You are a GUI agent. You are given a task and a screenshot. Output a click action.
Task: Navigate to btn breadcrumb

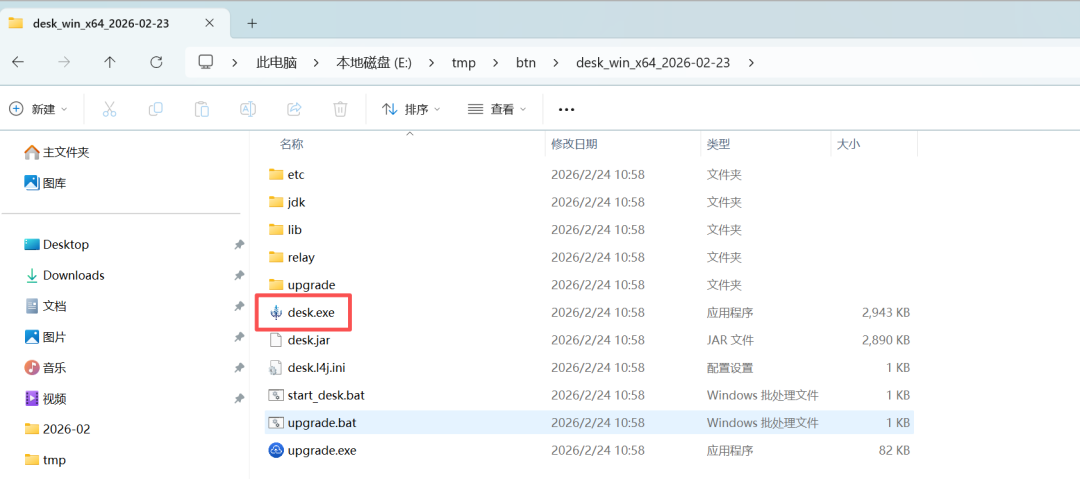point(526,63)
